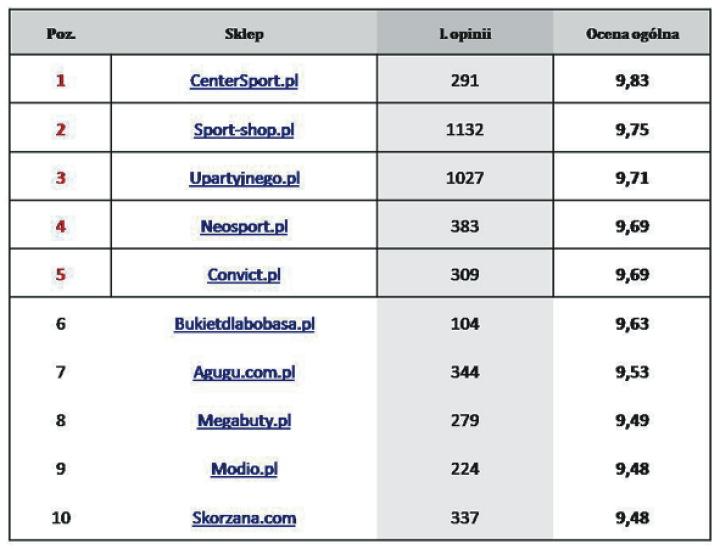The width and height of the screenshot is (720, 549).
Task: Open the CenterSport.pl shop link
Action: [244, 81]
